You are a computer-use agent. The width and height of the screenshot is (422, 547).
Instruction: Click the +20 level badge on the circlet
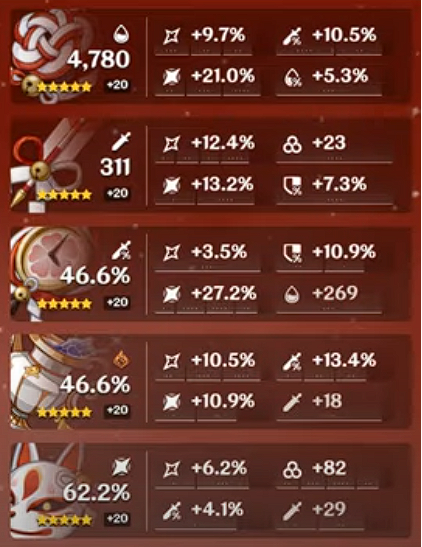point(118,518)
